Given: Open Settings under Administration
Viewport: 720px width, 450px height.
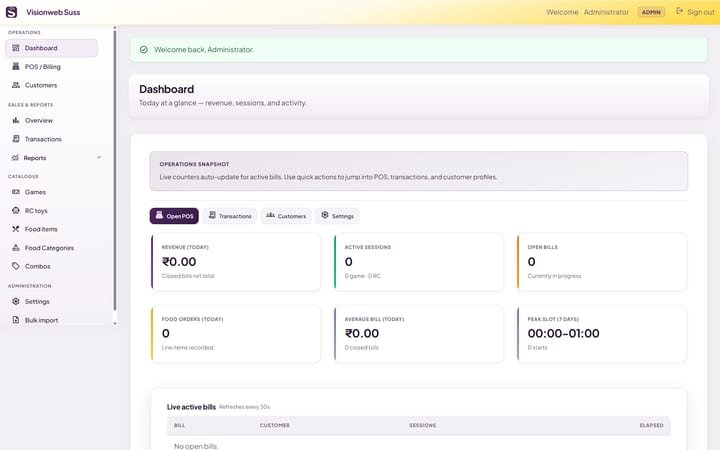Looking at the screenshot, I should pos(51,301).
